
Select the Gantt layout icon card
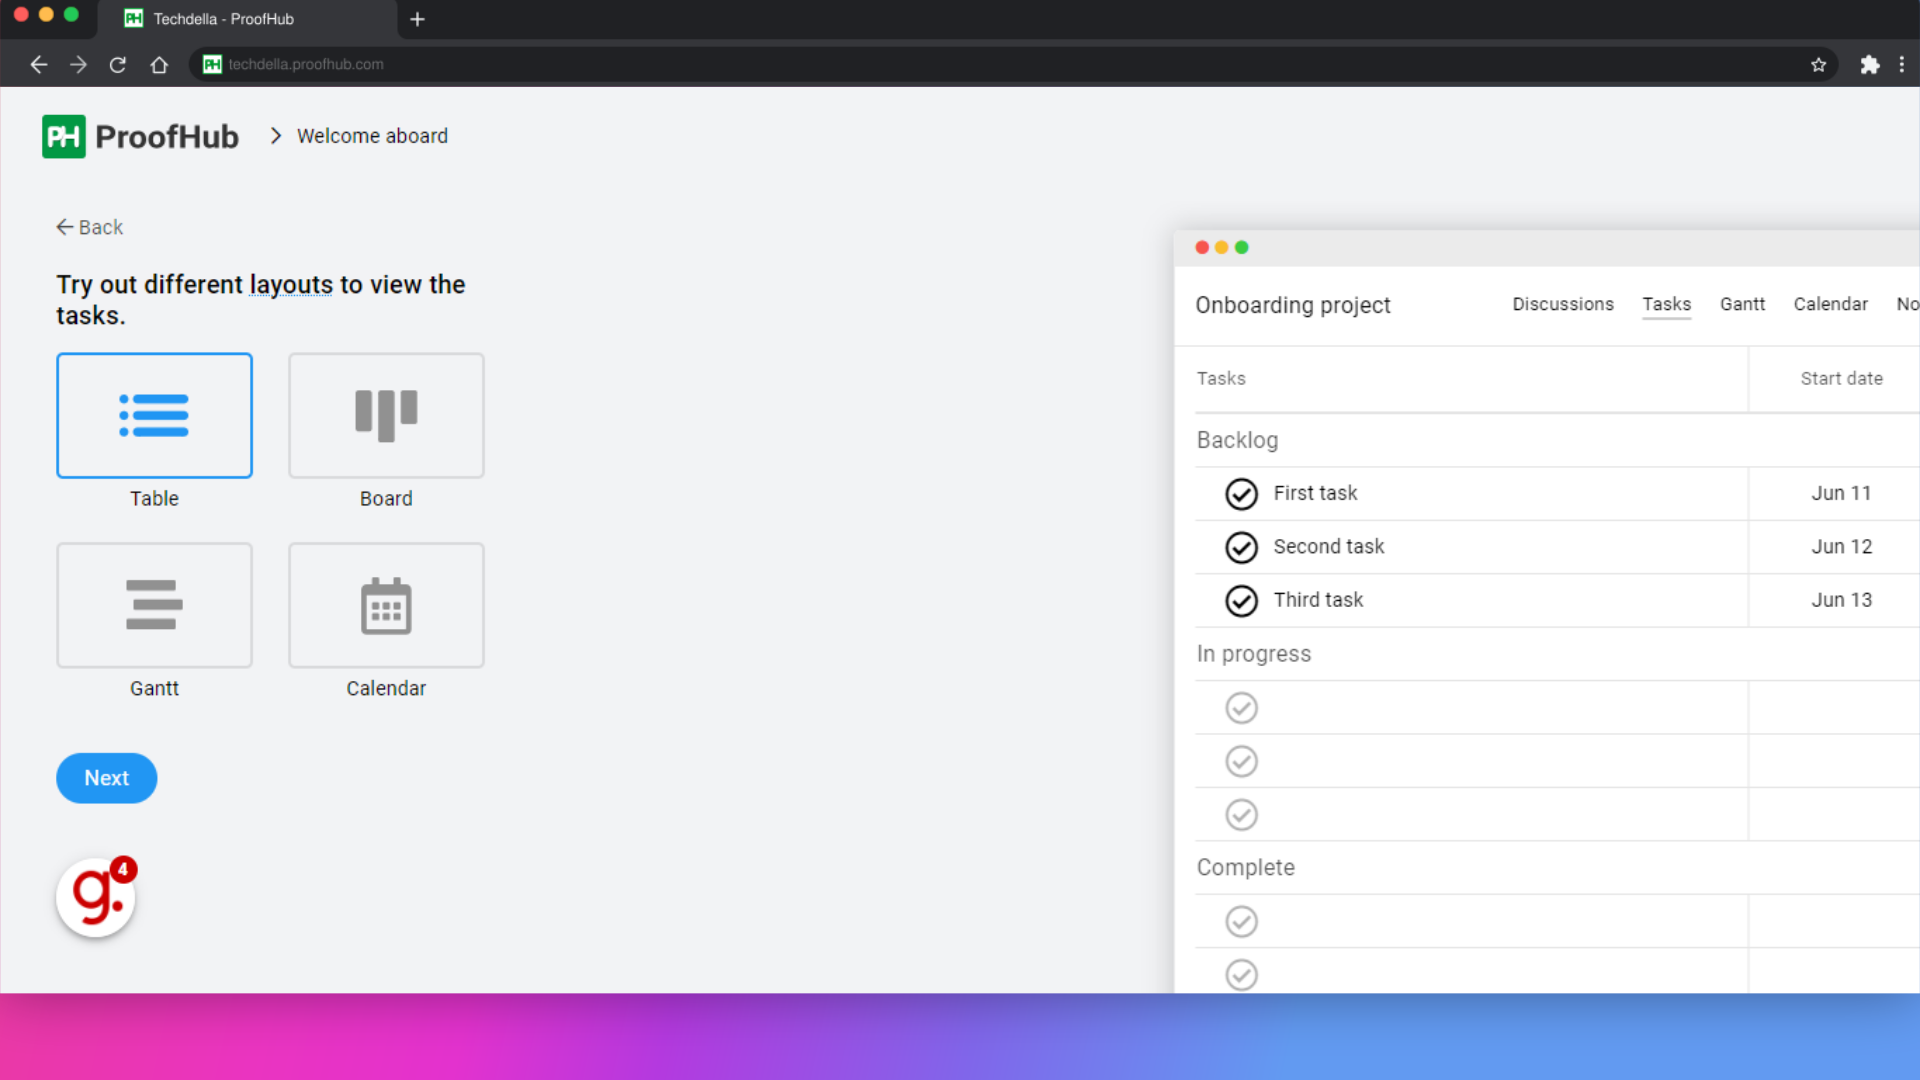pos(154,605)
